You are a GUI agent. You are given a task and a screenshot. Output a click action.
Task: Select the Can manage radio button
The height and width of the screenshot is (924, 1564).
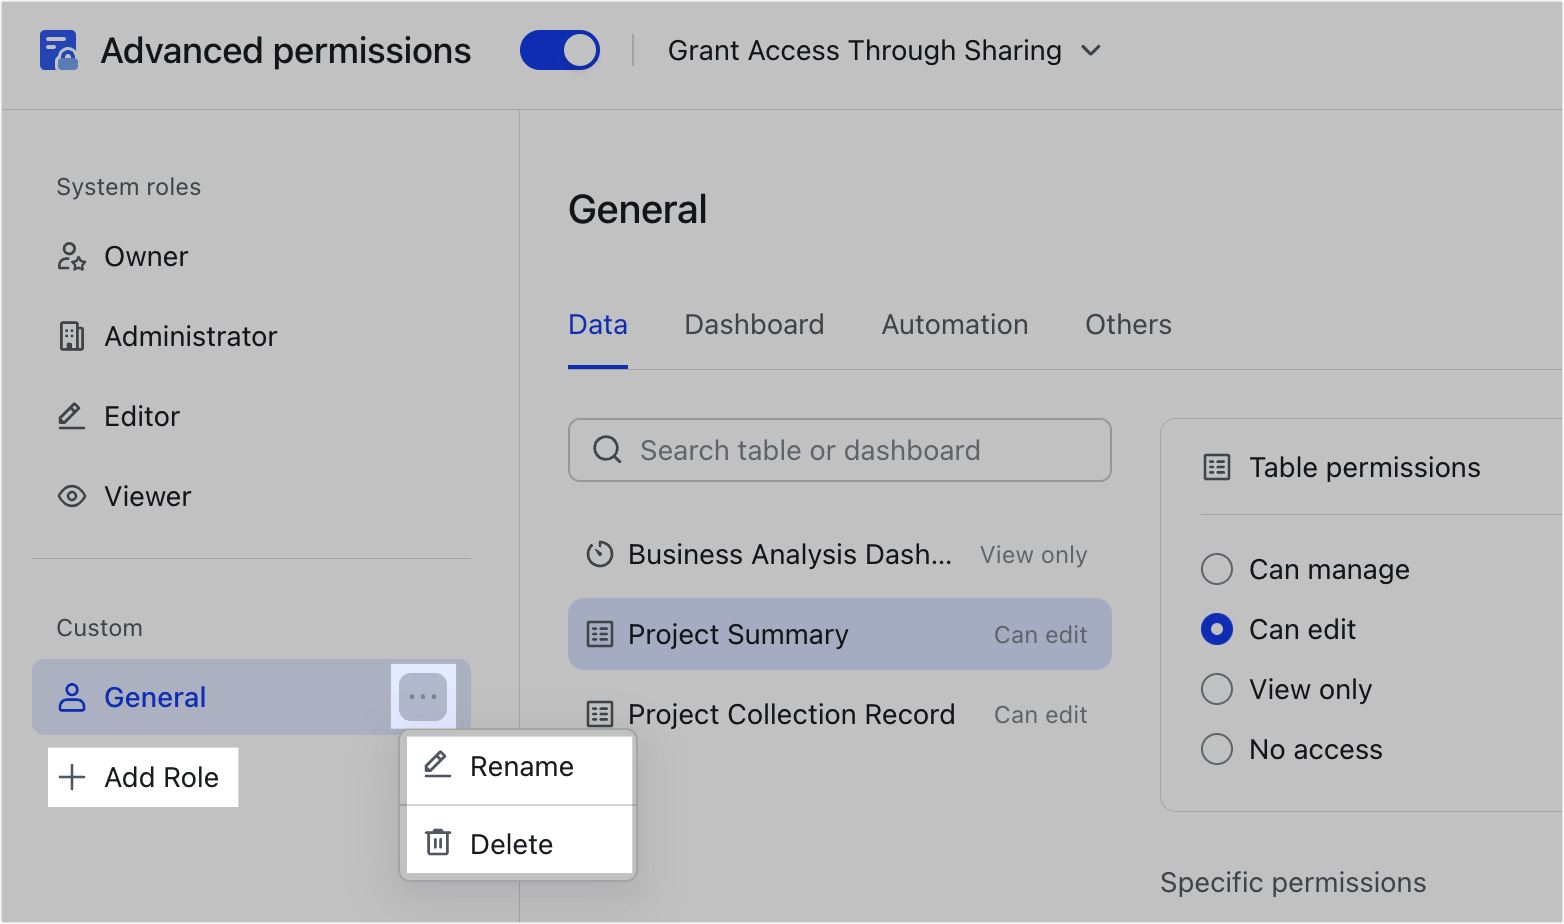1216,569
